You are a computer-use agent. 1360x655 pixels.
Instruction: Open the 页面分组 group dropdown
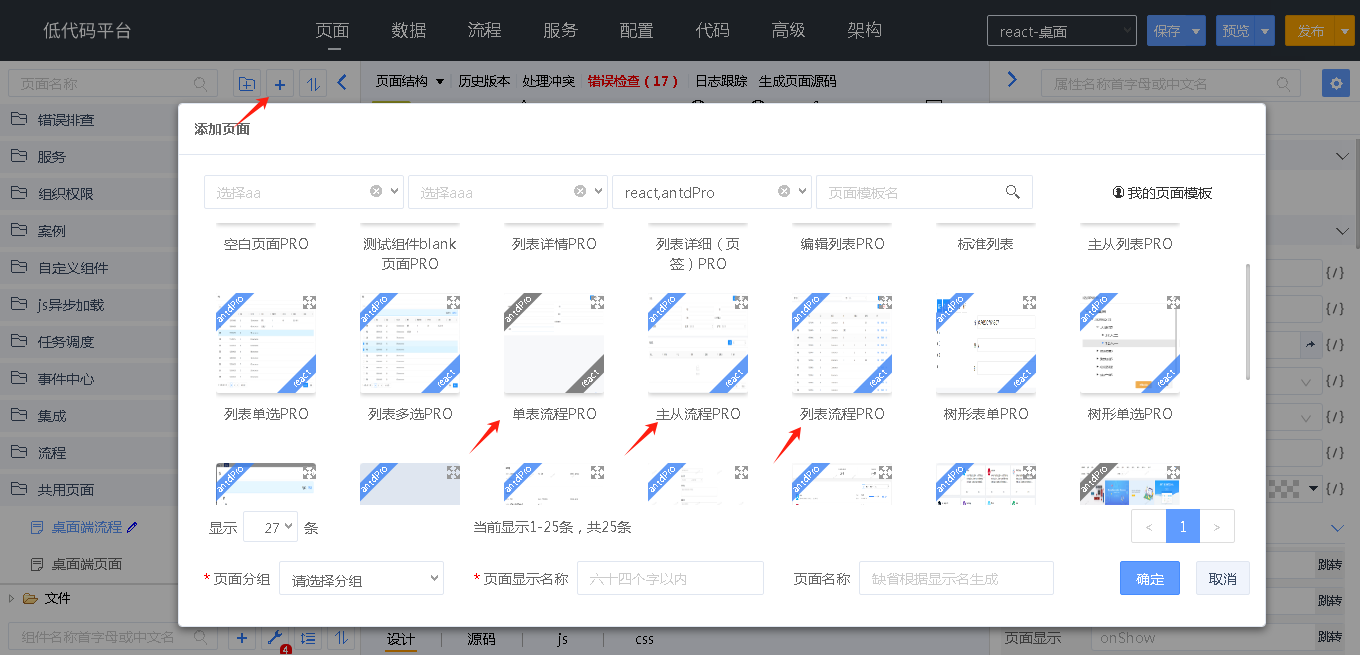tap(361, 578)
